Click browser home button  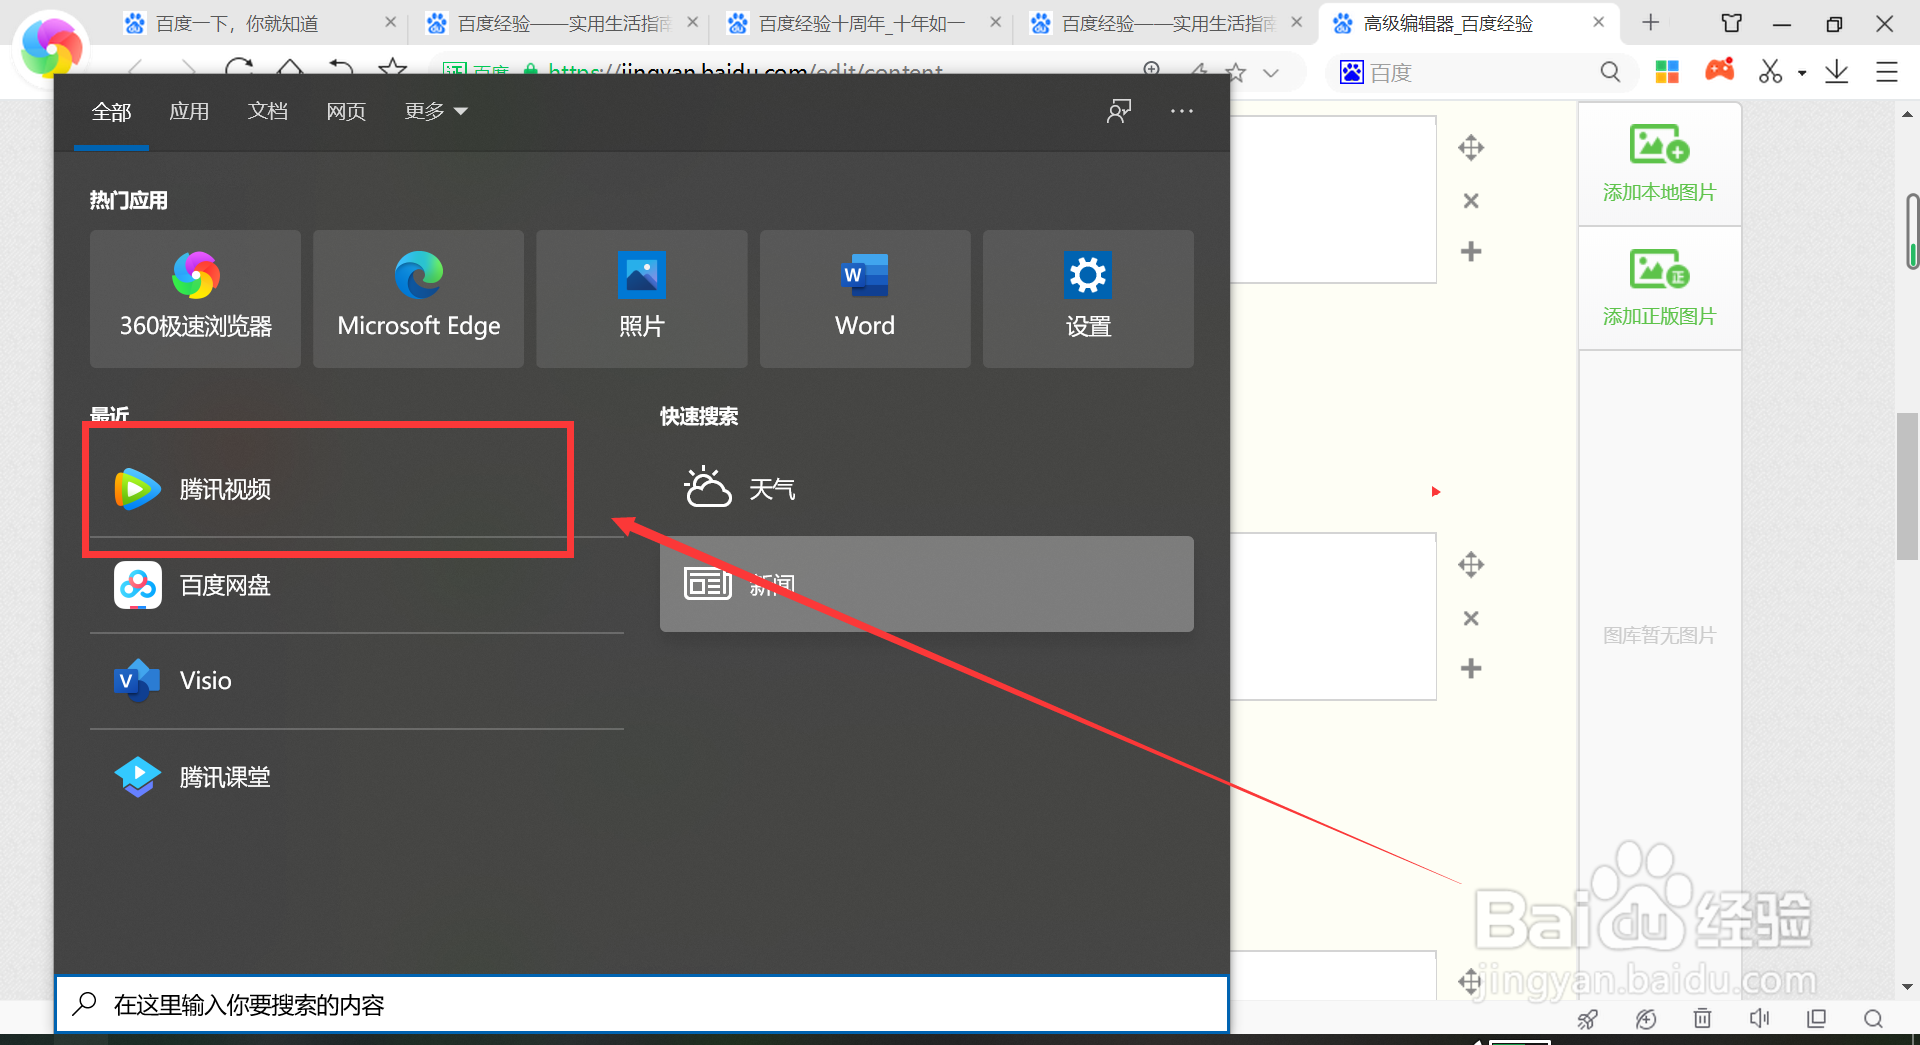coord(290,68)
